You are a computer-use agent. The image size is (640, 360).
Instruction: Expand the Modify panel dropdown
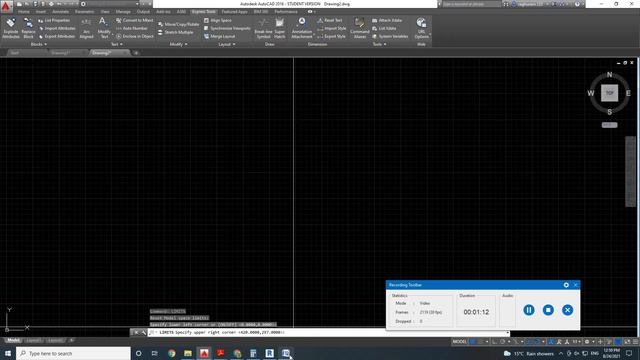pyautogui.click(x=178, y=44)
